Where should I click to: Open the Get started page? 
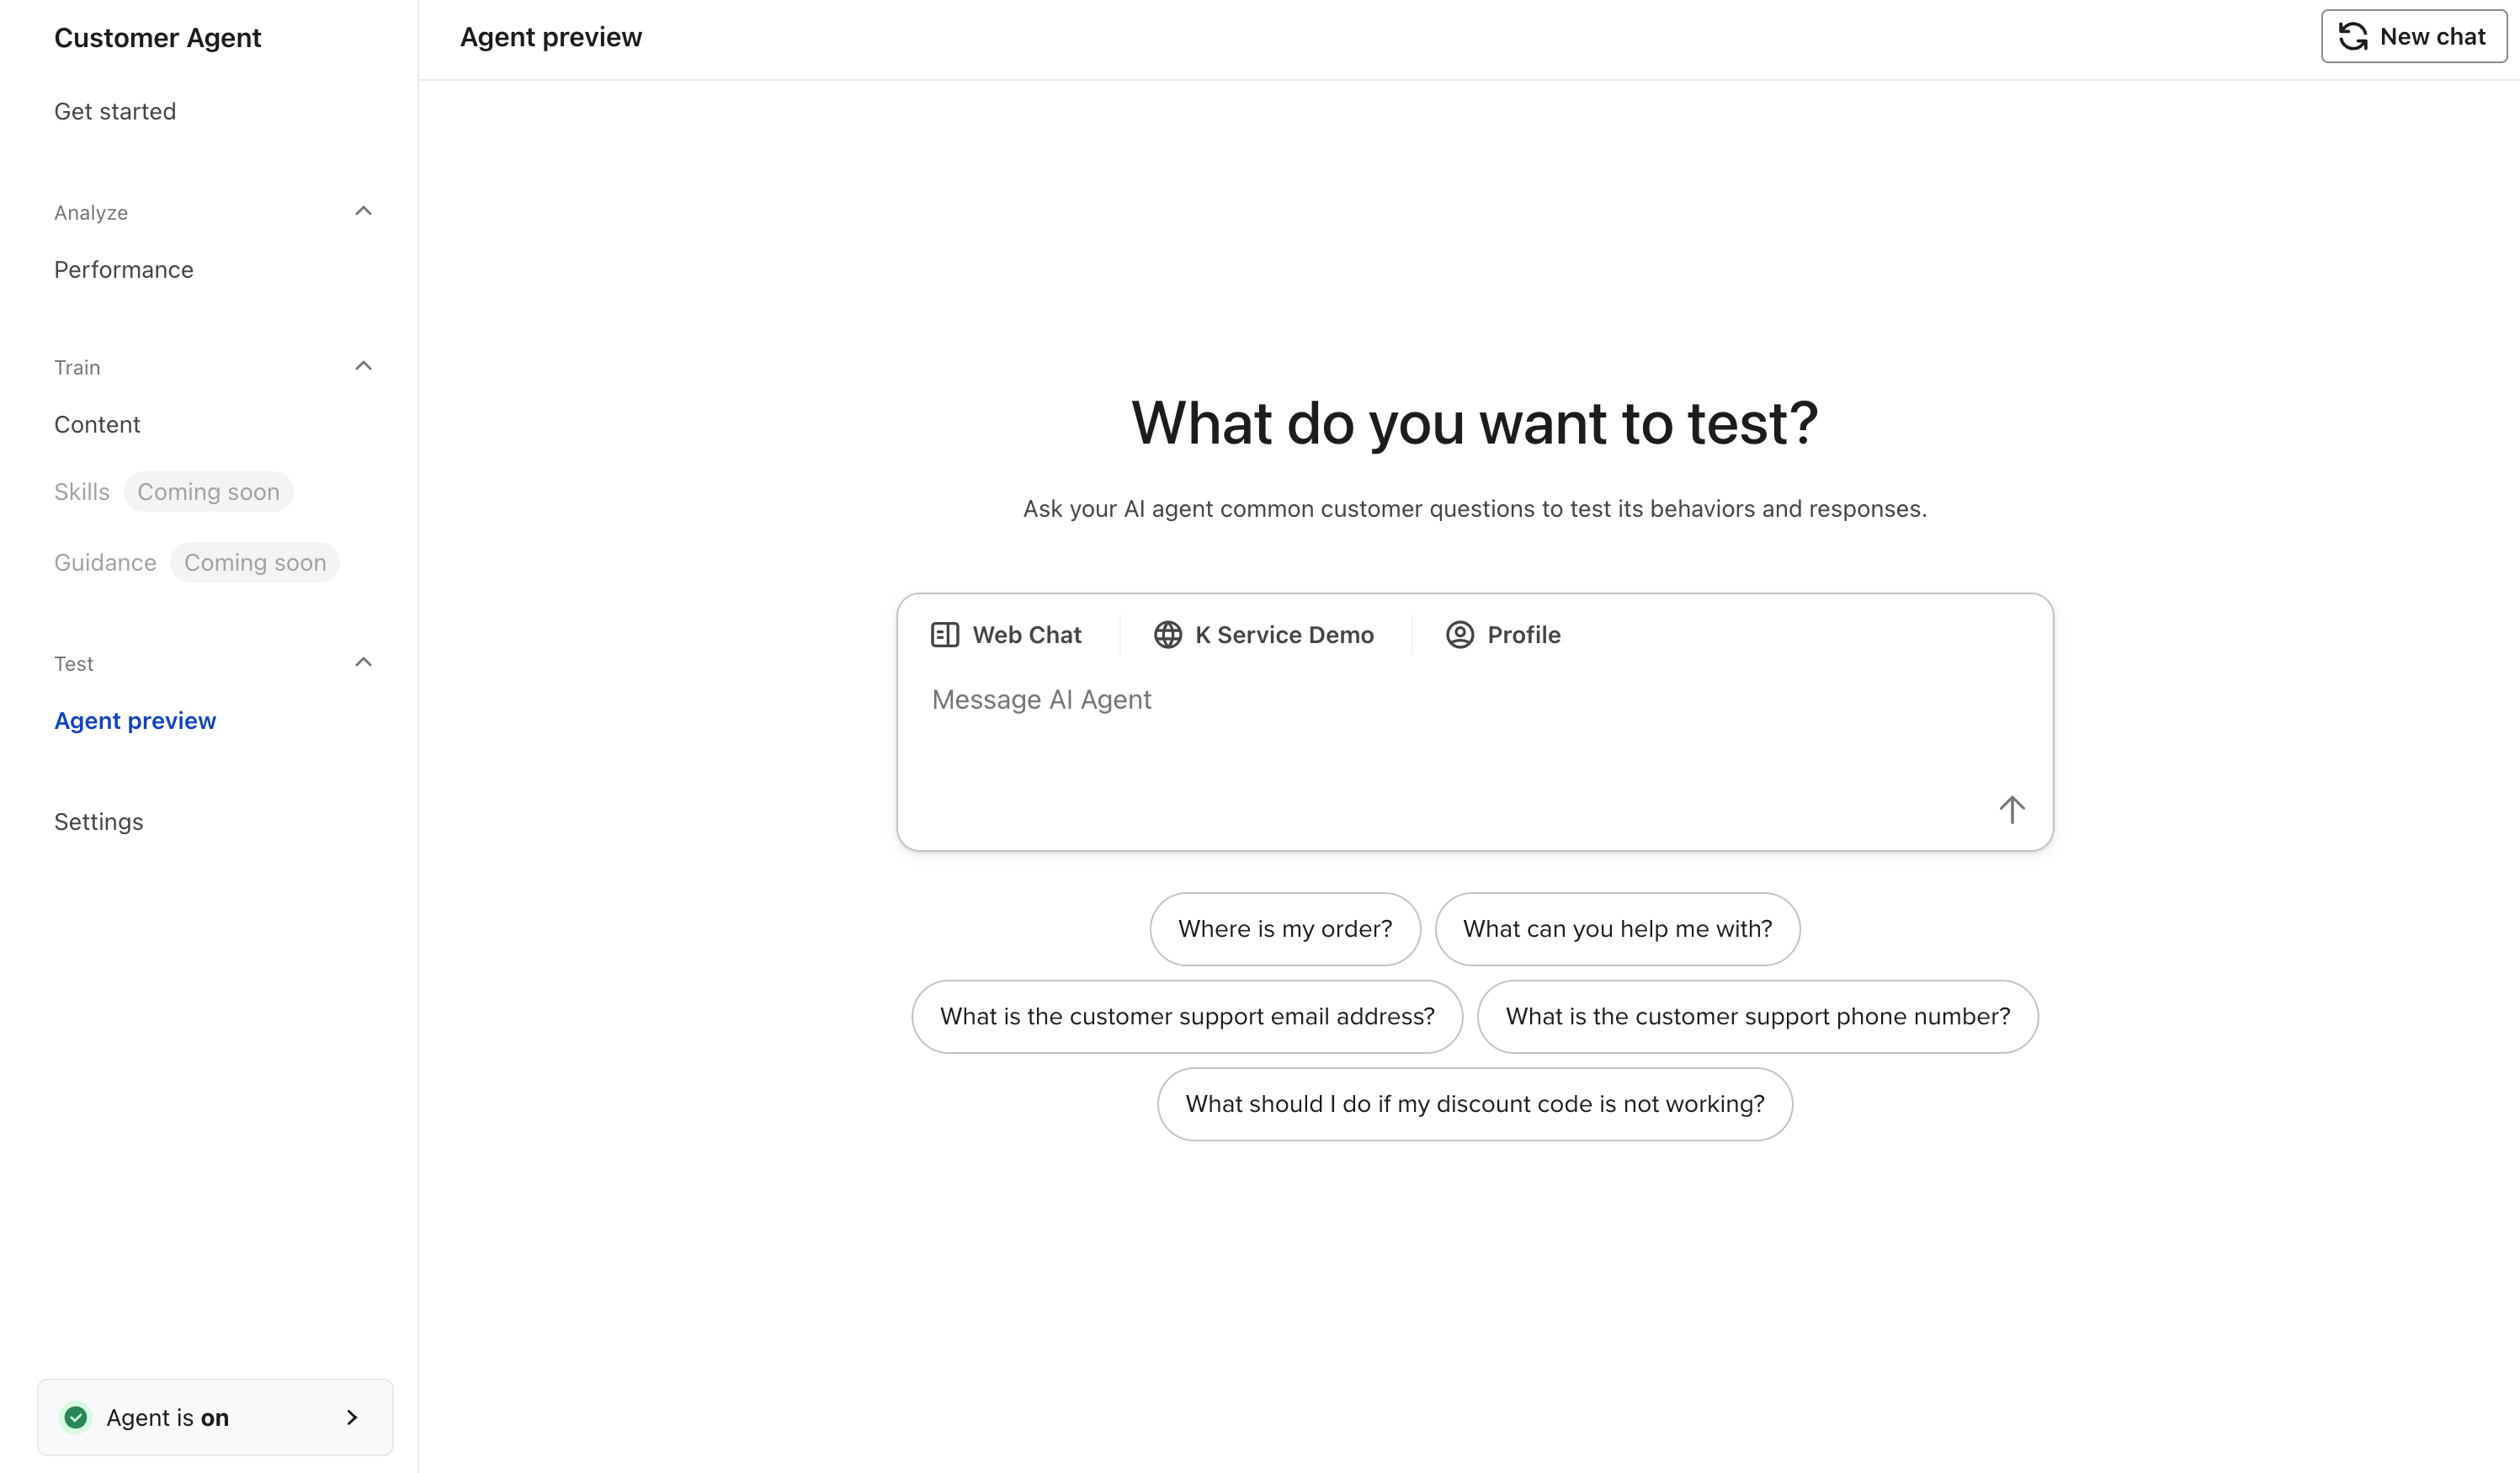point(115,111)
